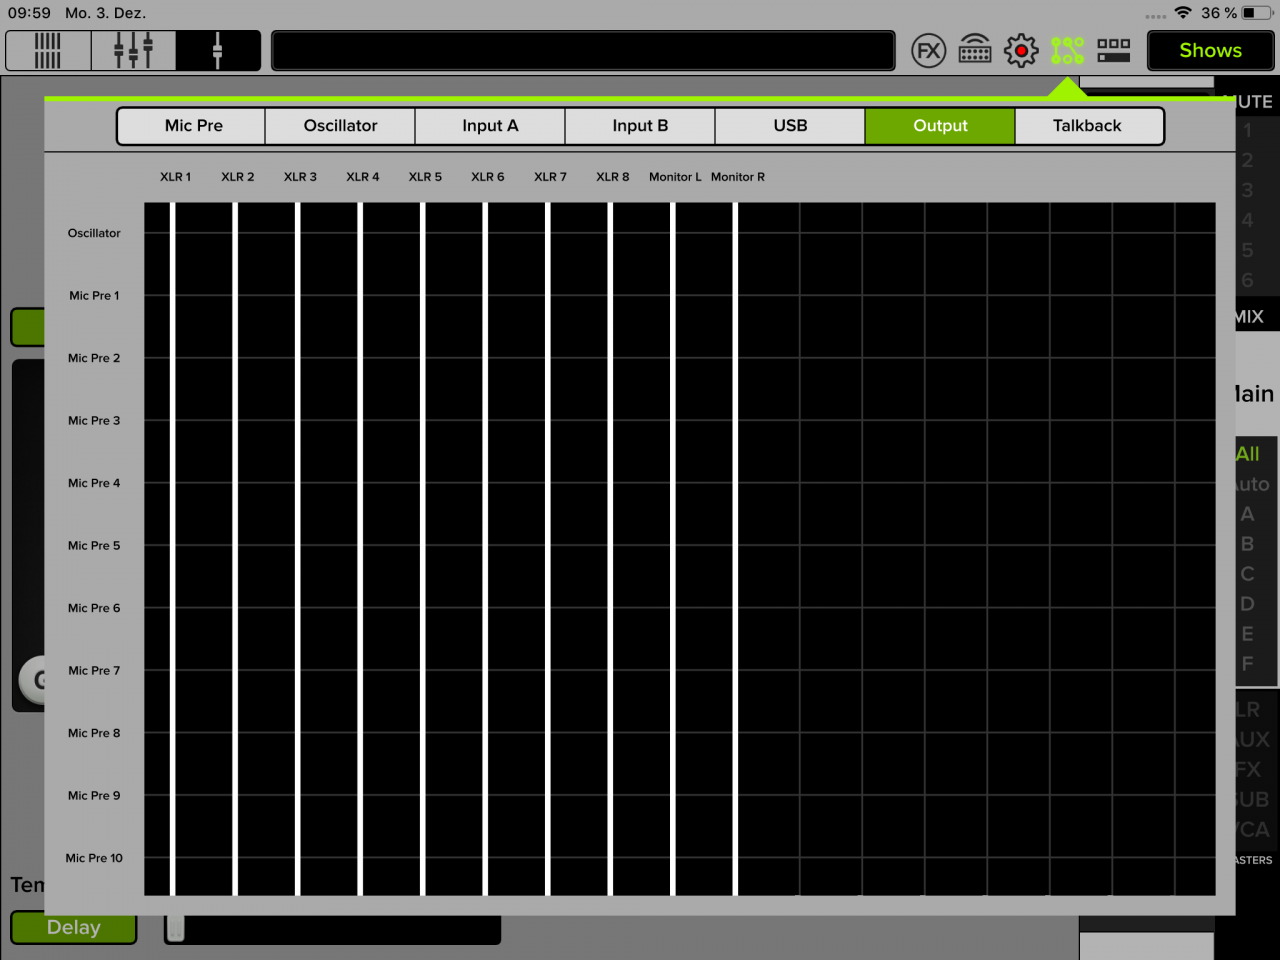Open the Shows button

[1210, 50]
